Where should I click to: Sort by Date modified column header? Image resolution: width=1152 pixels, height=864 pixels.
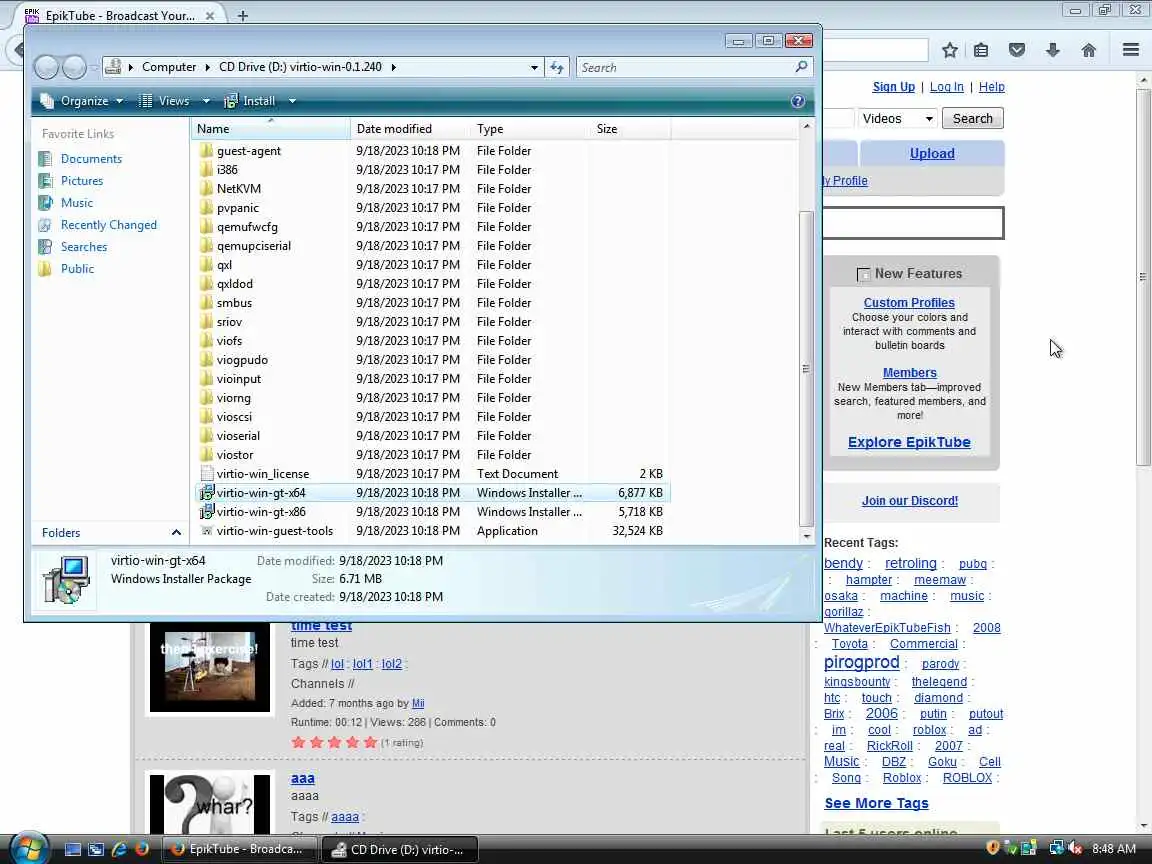[411, 129]
